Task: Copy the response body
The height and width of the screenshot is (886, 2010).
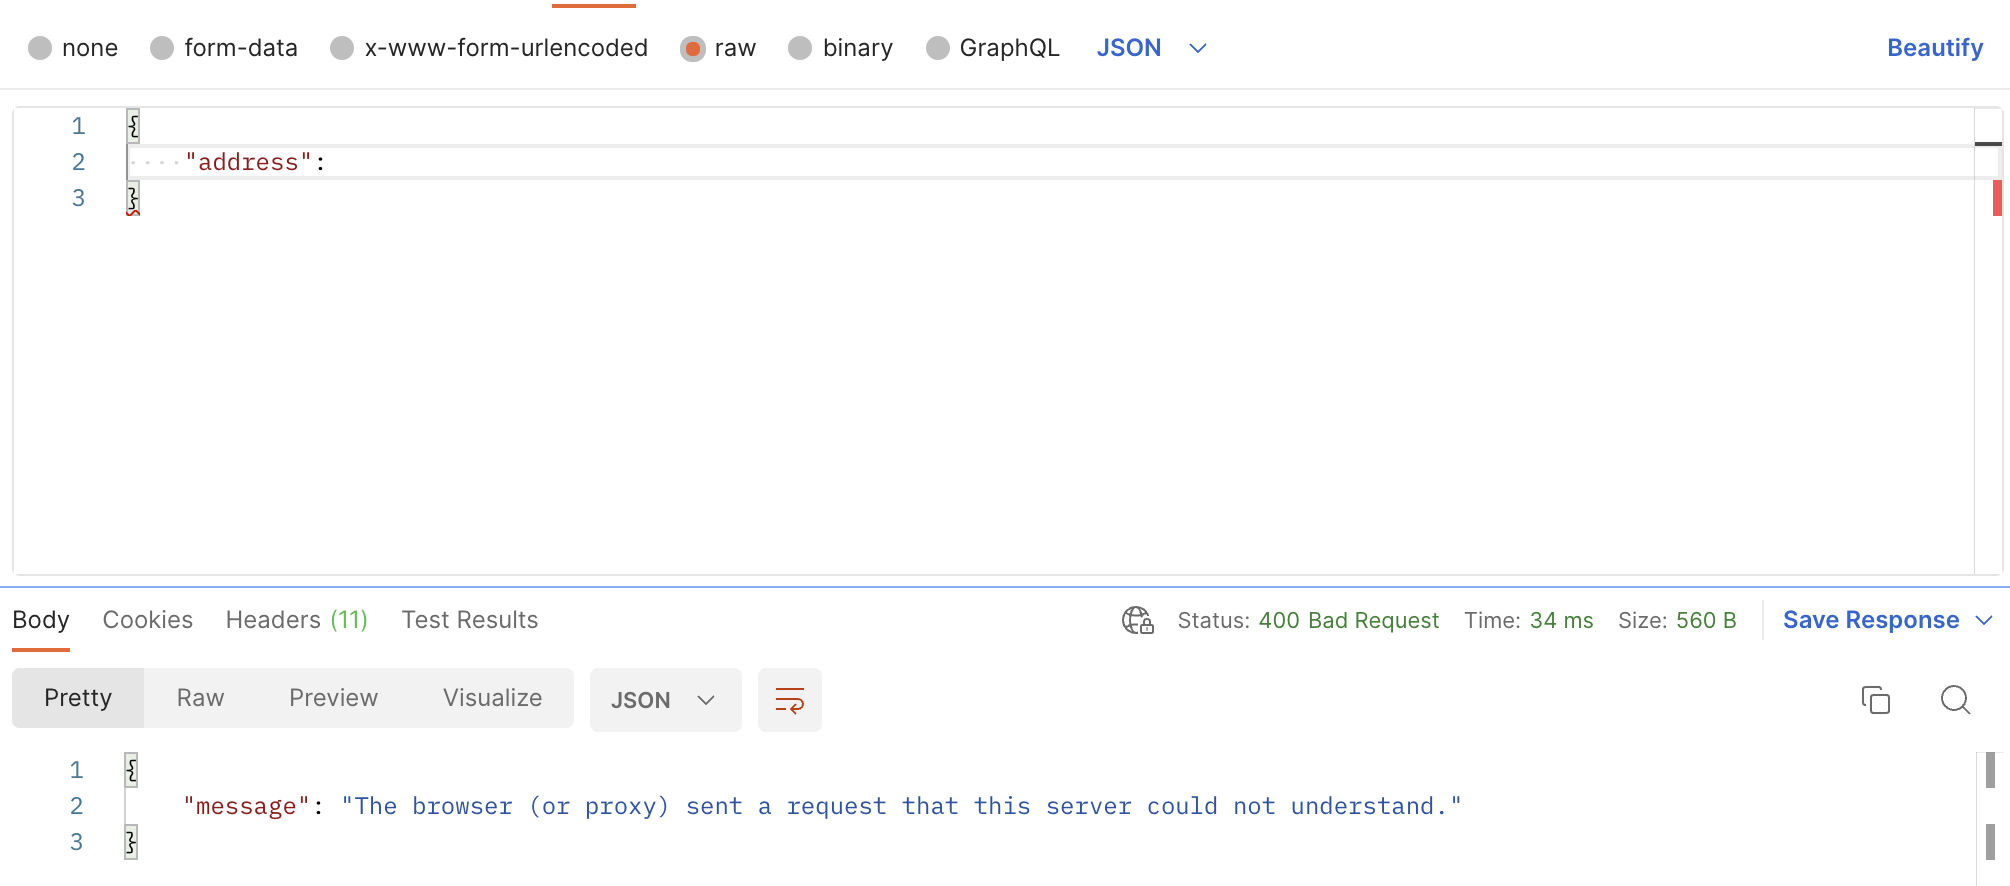Action: pyautogui.click(x=1876, y=700)
